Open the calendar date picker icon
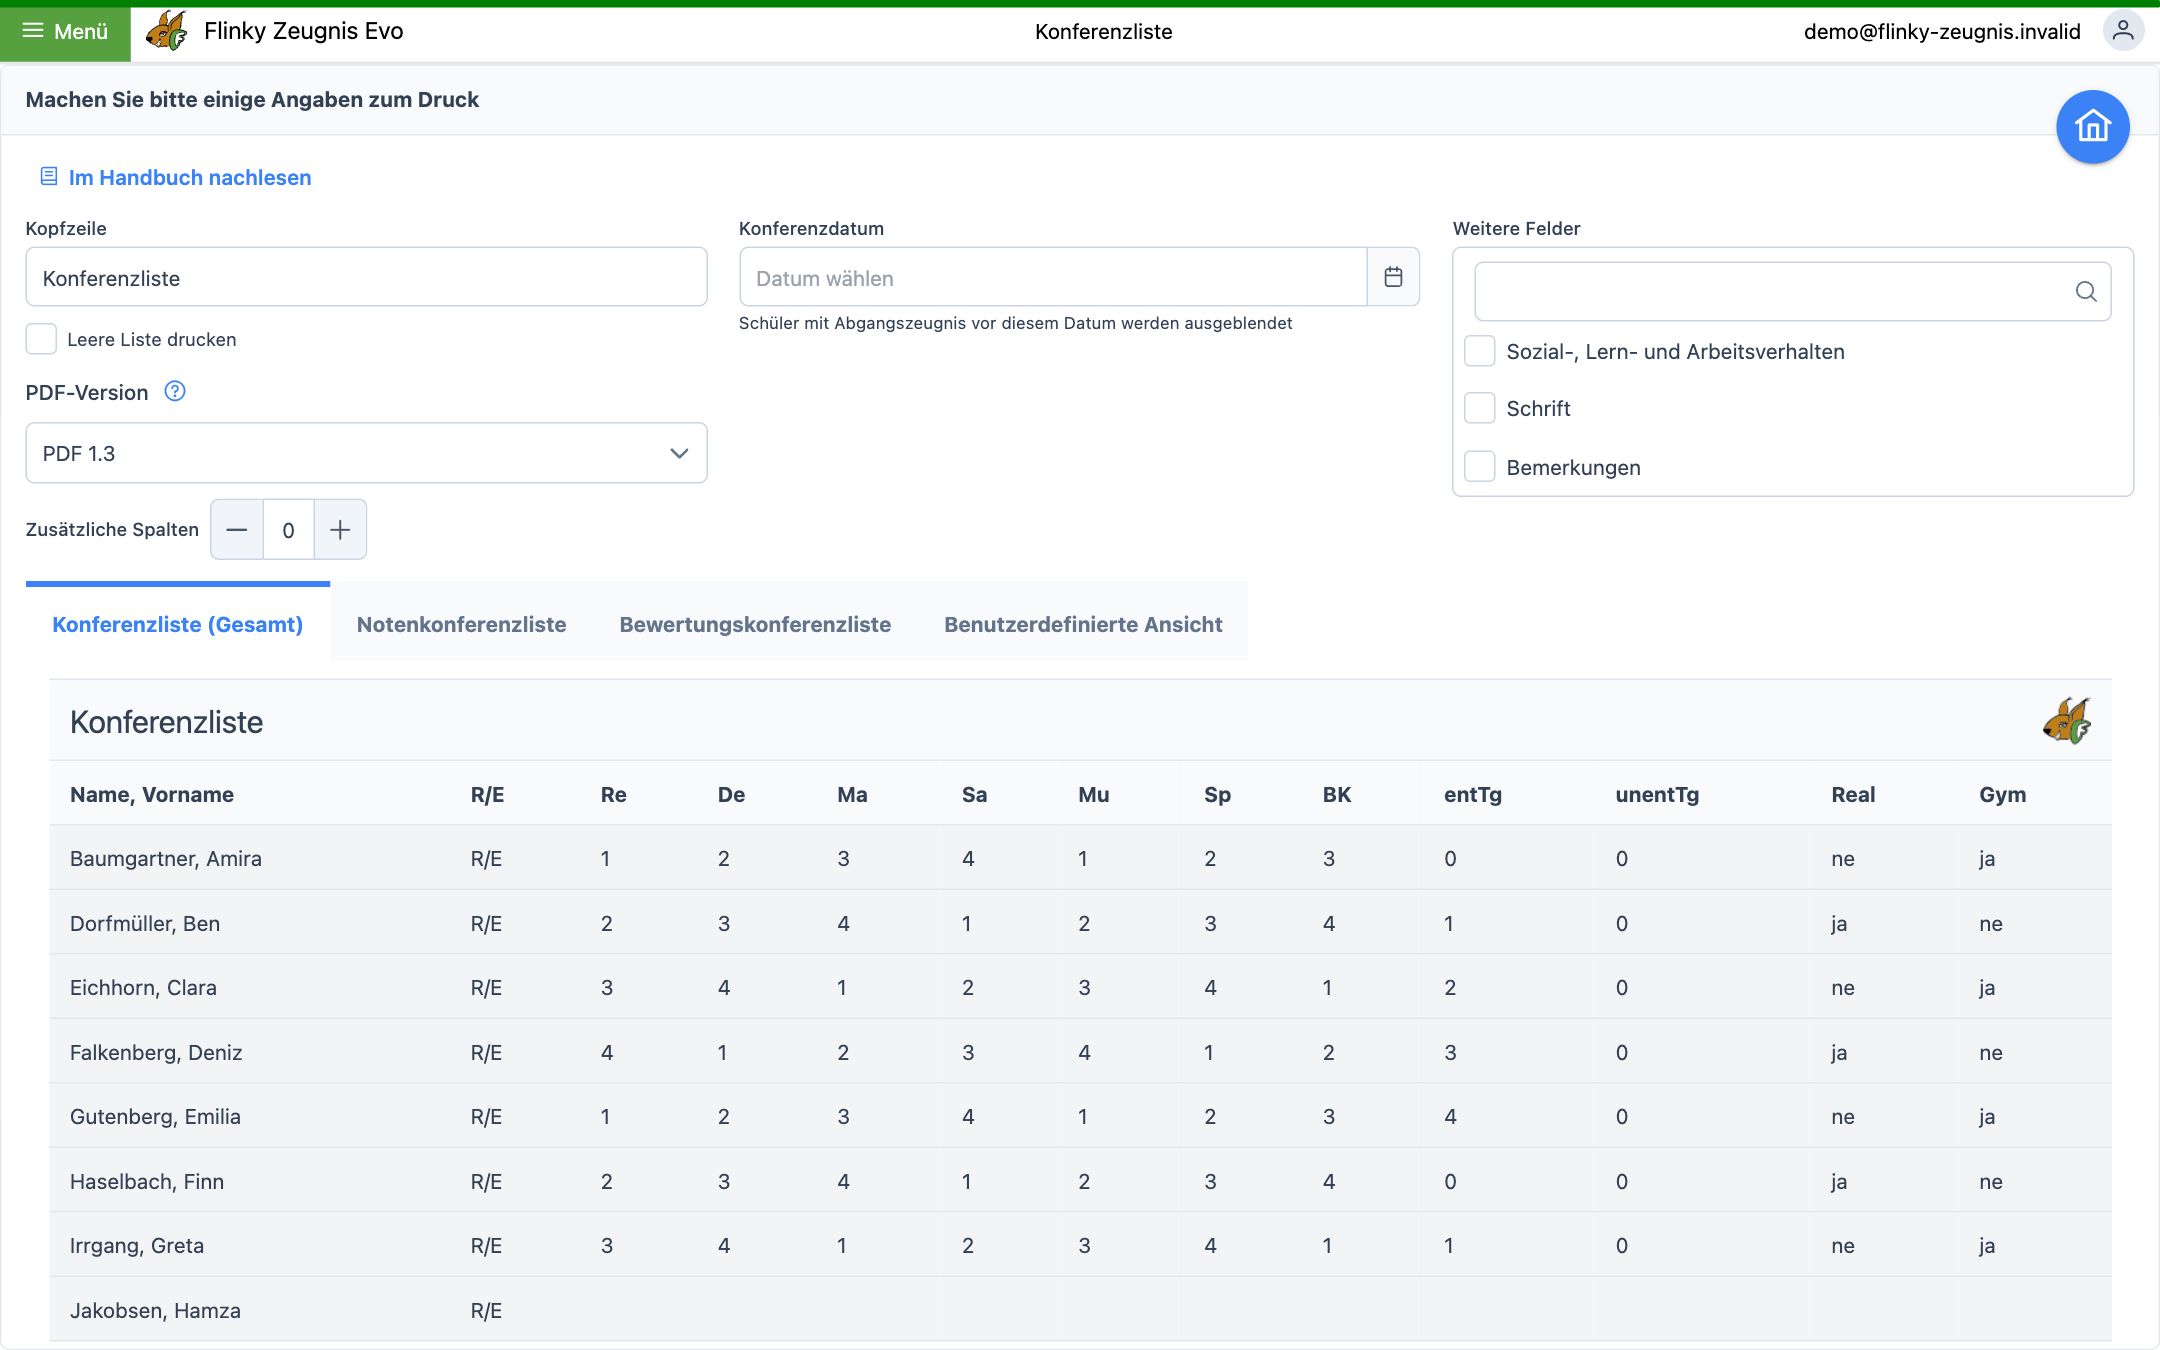This screenshot has height=1350, width=2160. [1393, 277]
